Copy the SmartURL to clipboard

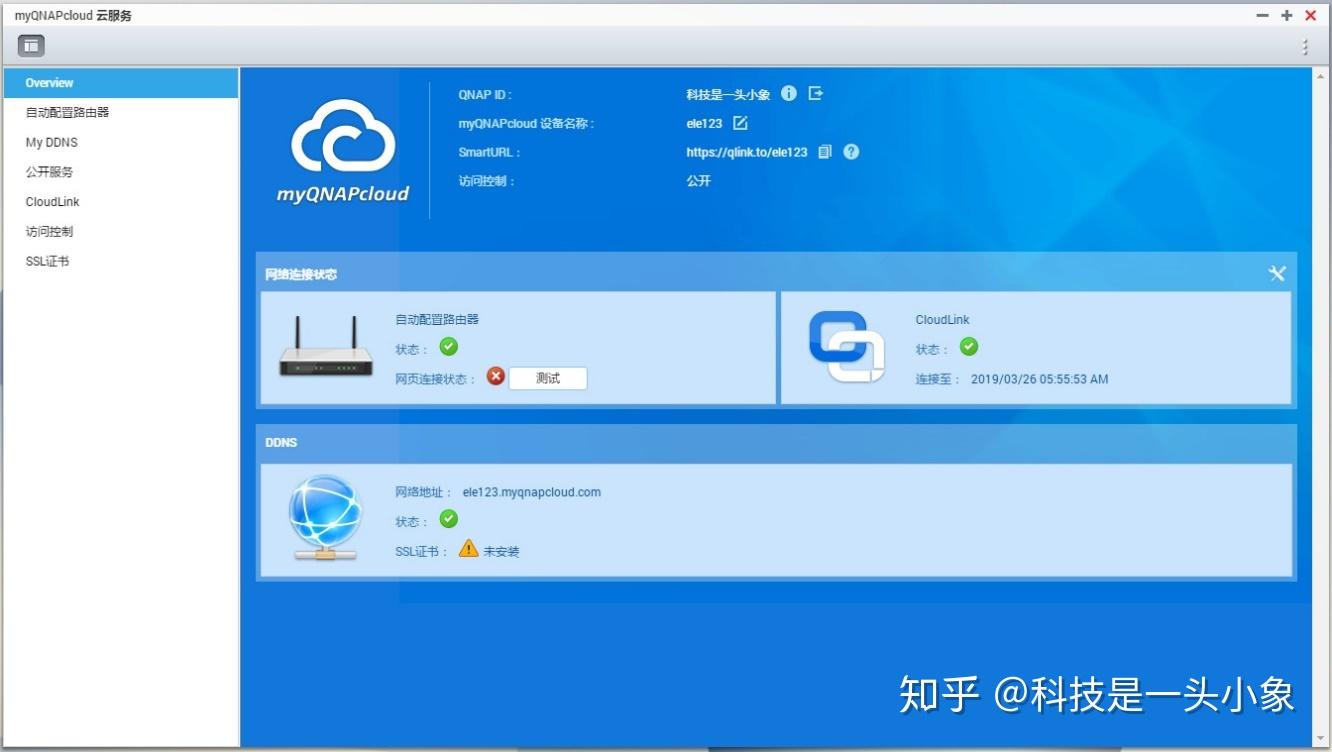point(825,152)
